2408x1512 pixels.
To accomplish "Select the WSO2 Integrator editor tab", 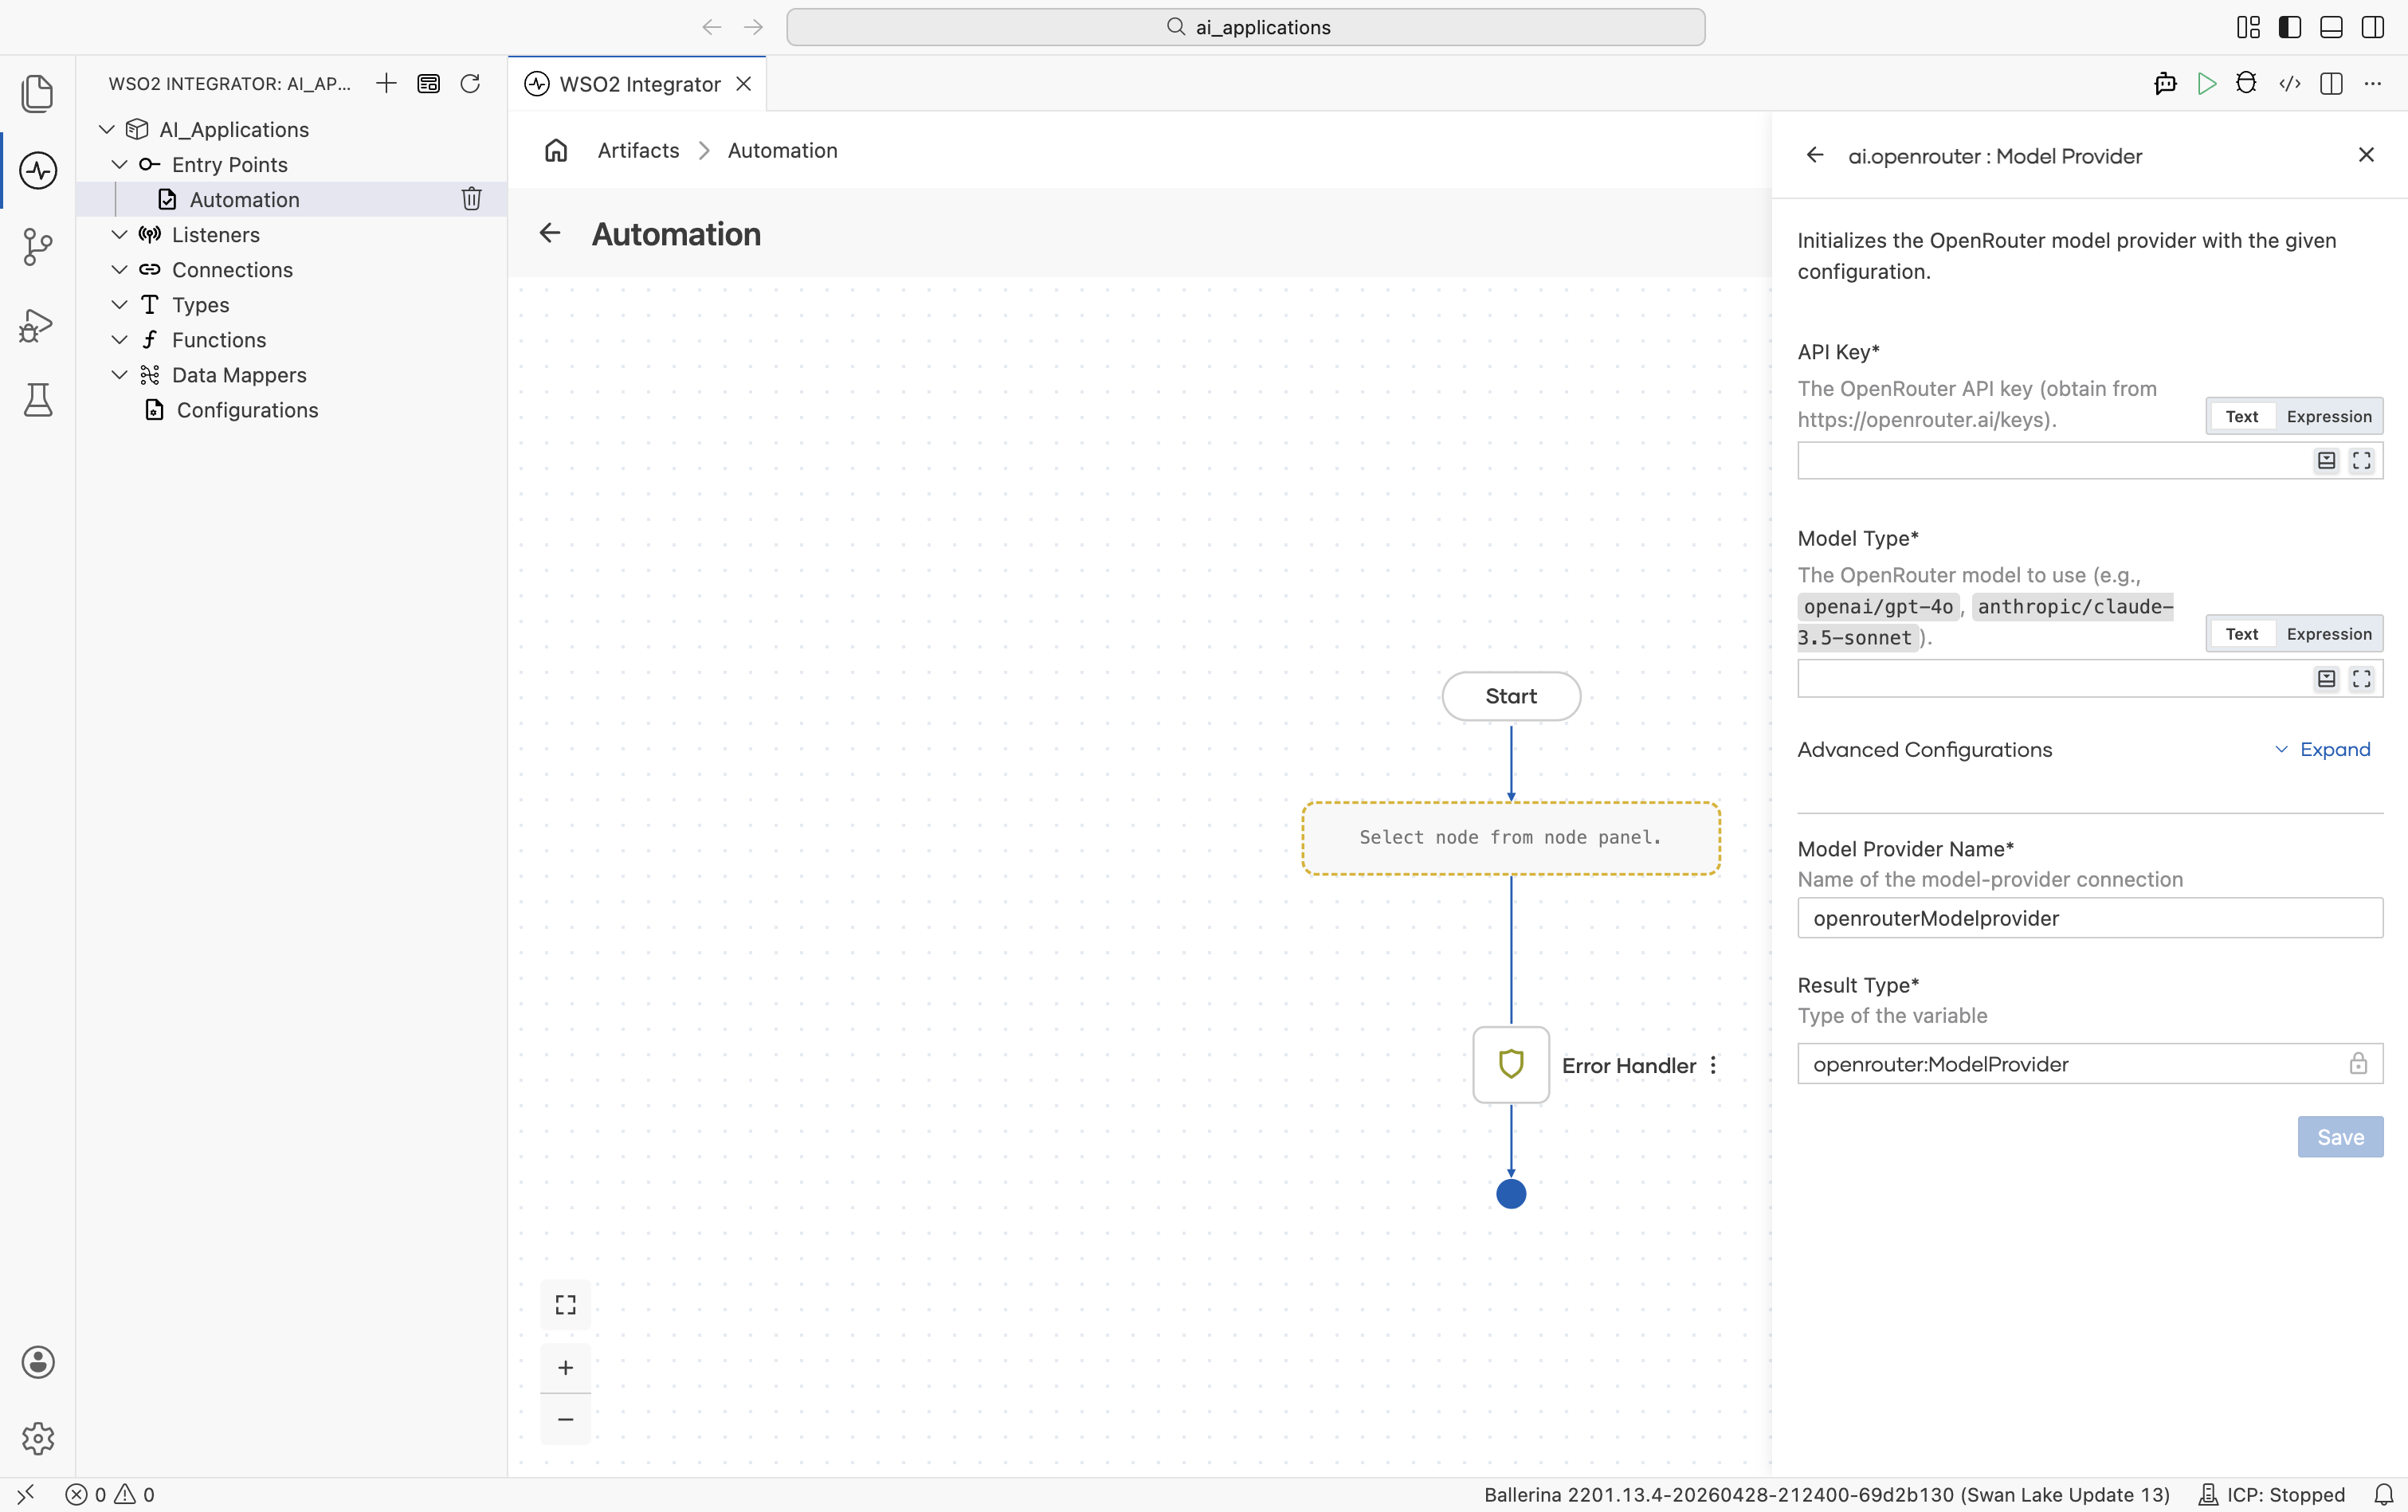I will (x=638, y=84).
